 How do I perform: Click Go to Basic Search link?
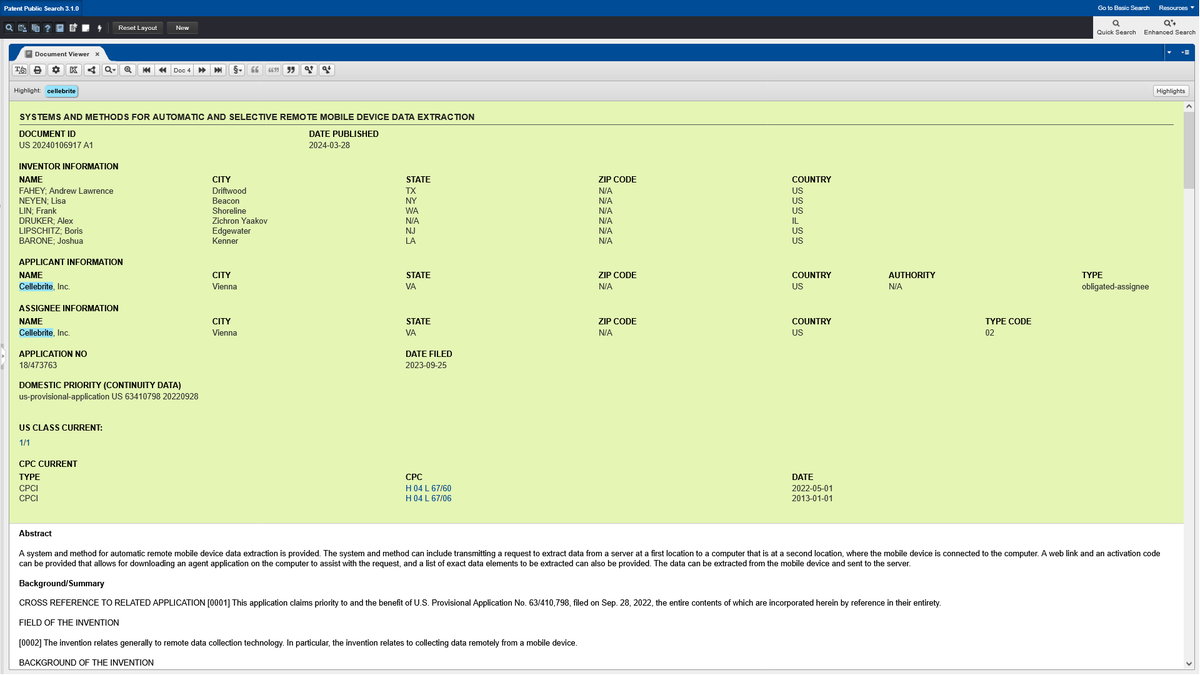click(1123, 8)
